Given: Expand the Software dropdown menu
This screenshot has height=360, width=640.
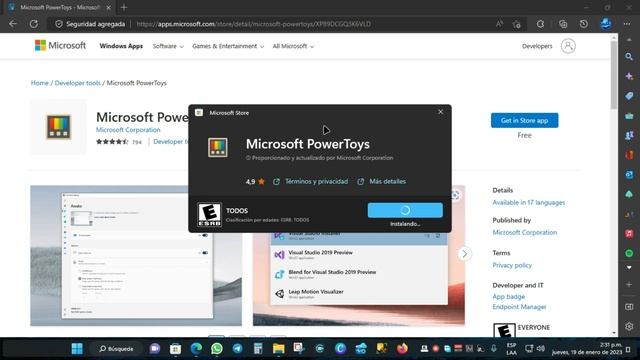Looking at the screenshot, I should [x=168, y=46].
